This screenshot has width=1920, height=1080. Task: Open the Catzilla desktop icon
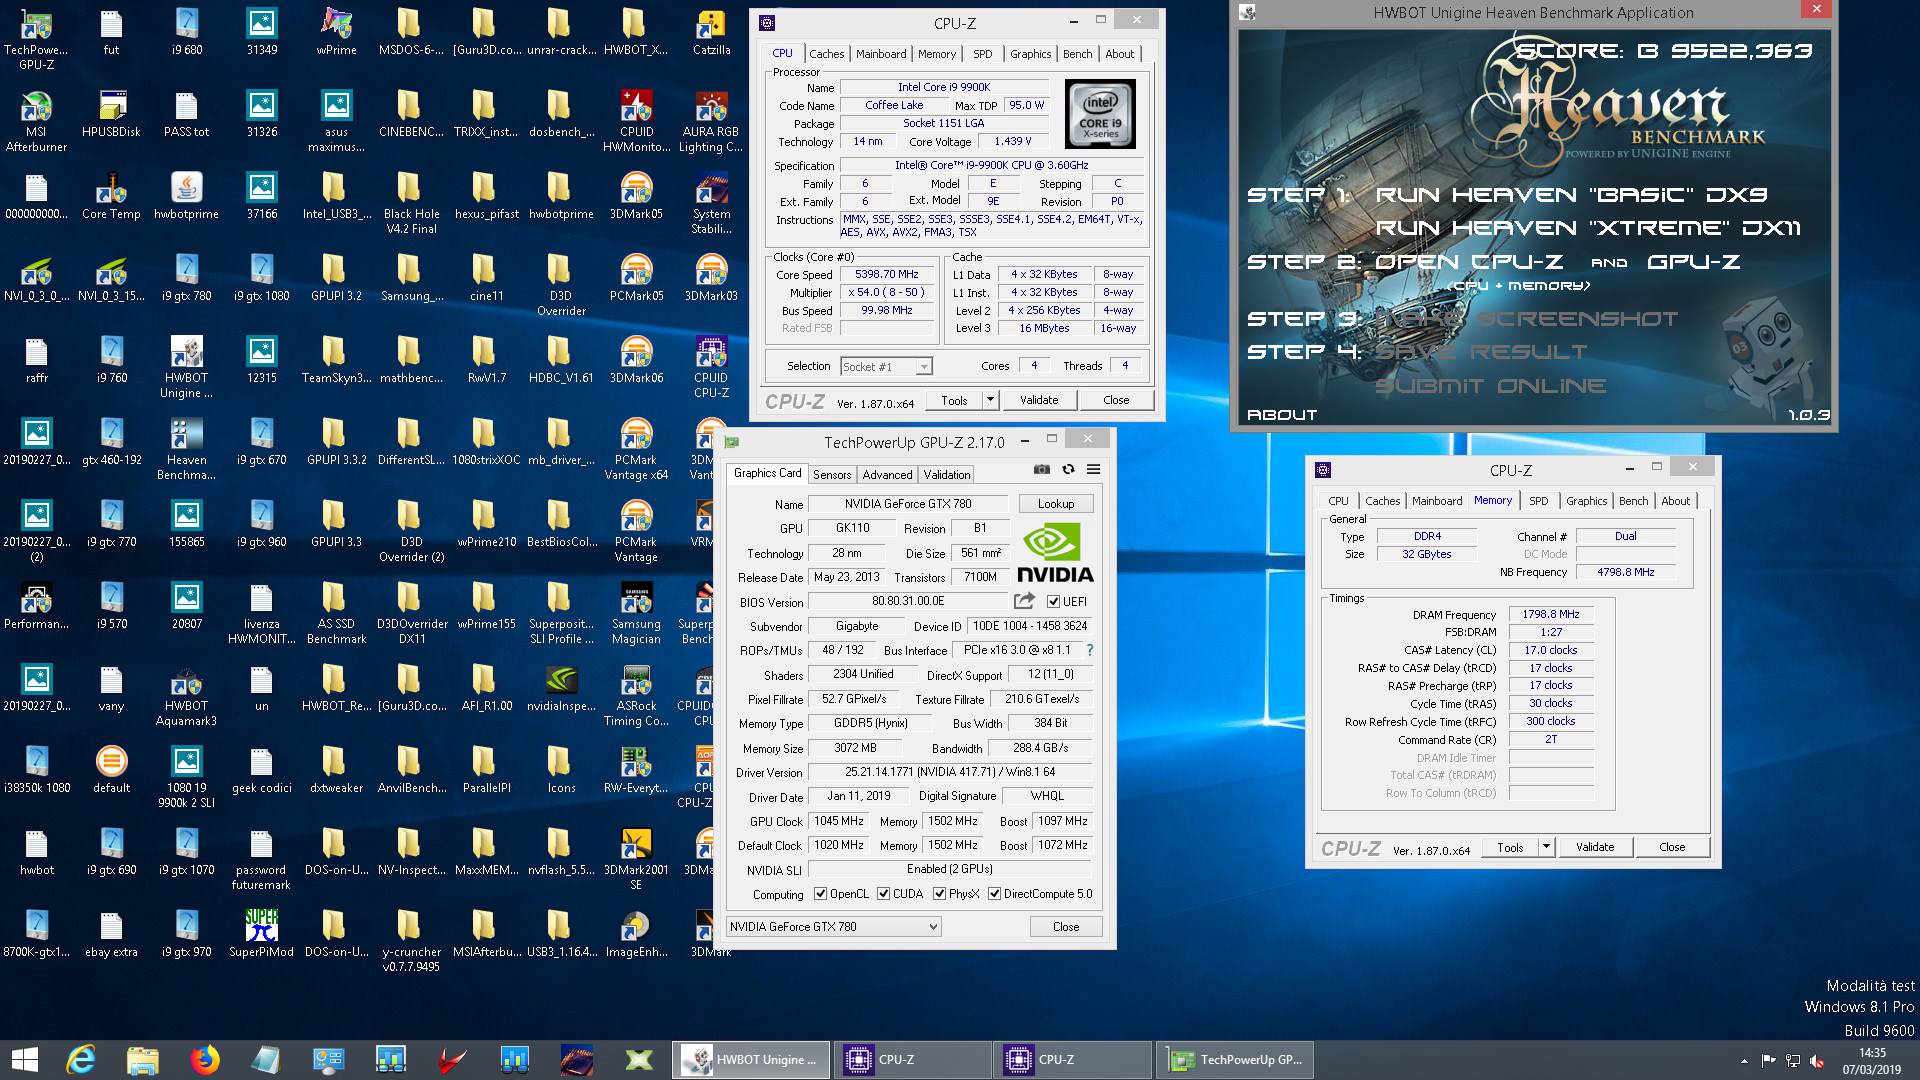click(x=711, y=32)
